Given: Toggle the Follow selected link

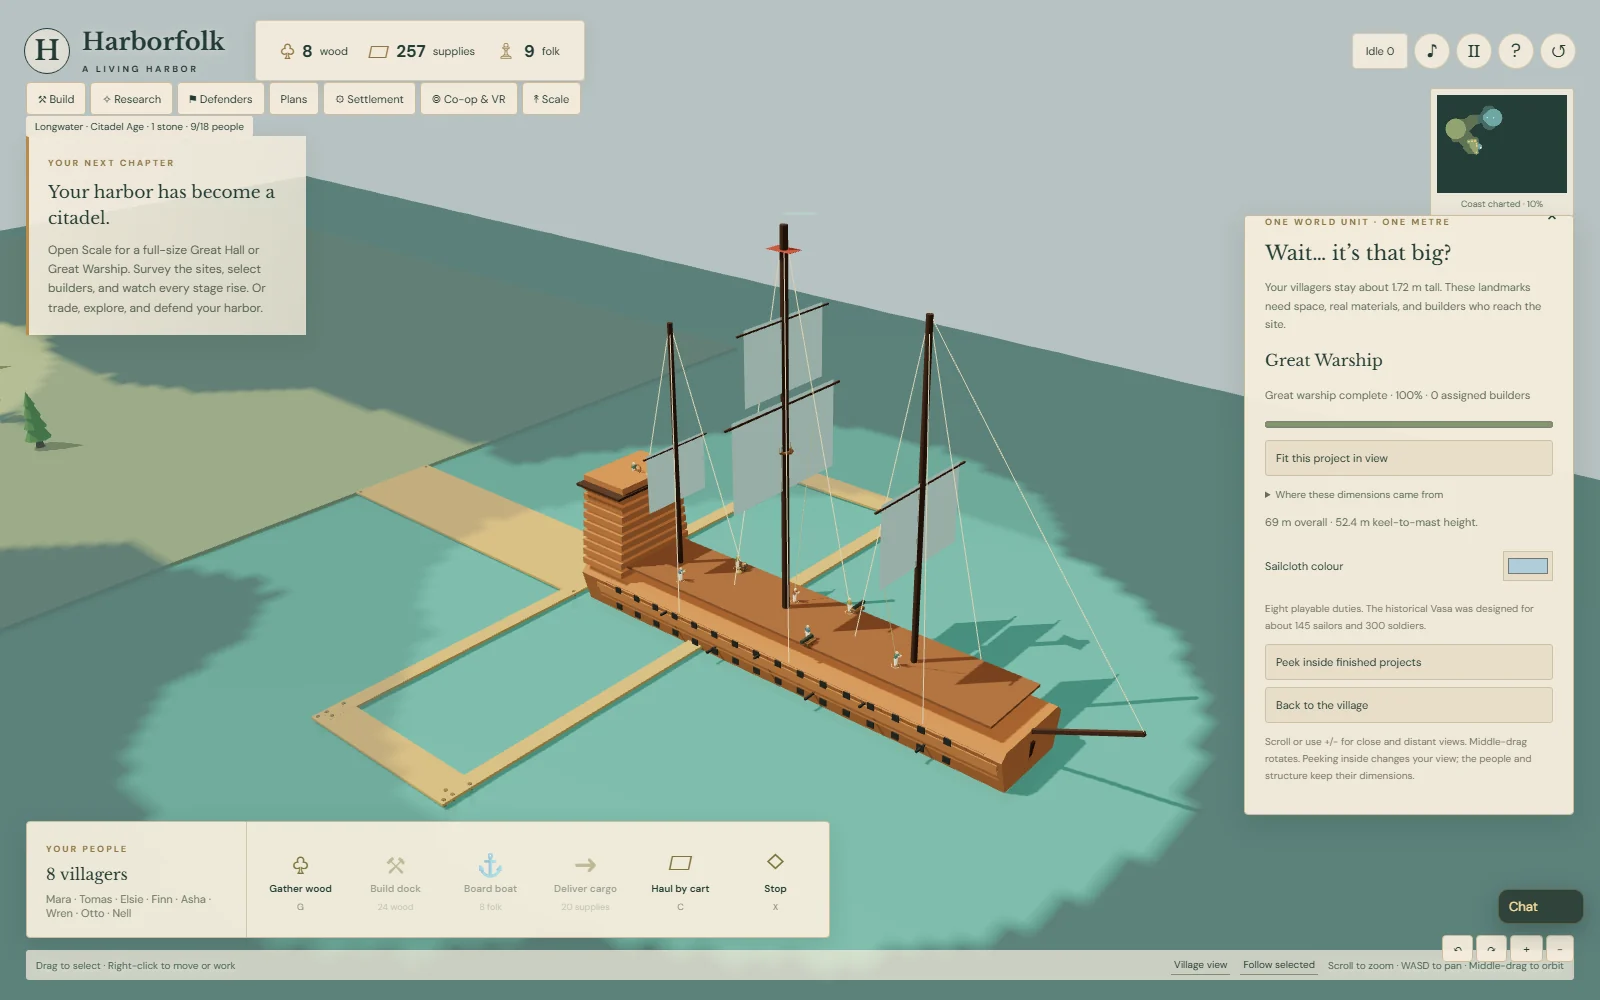Looking at the screenshot, I should coord(1278,965).
